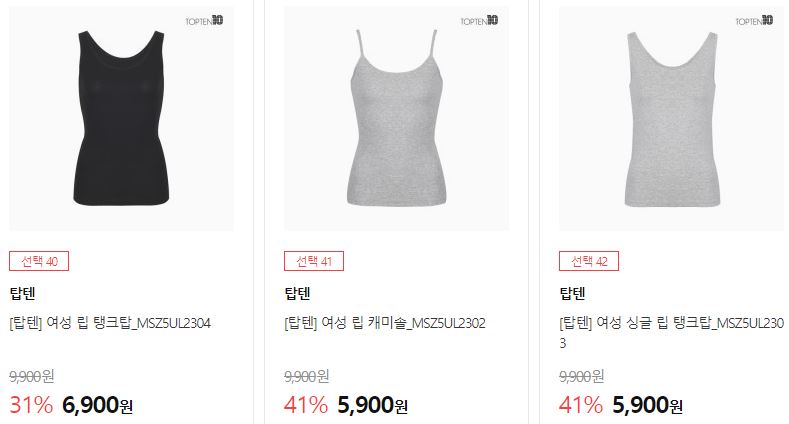Click the TOPTEN10 logo on the black tank top
The width and height of the screenshot is (789, 424).
point(204,21)
